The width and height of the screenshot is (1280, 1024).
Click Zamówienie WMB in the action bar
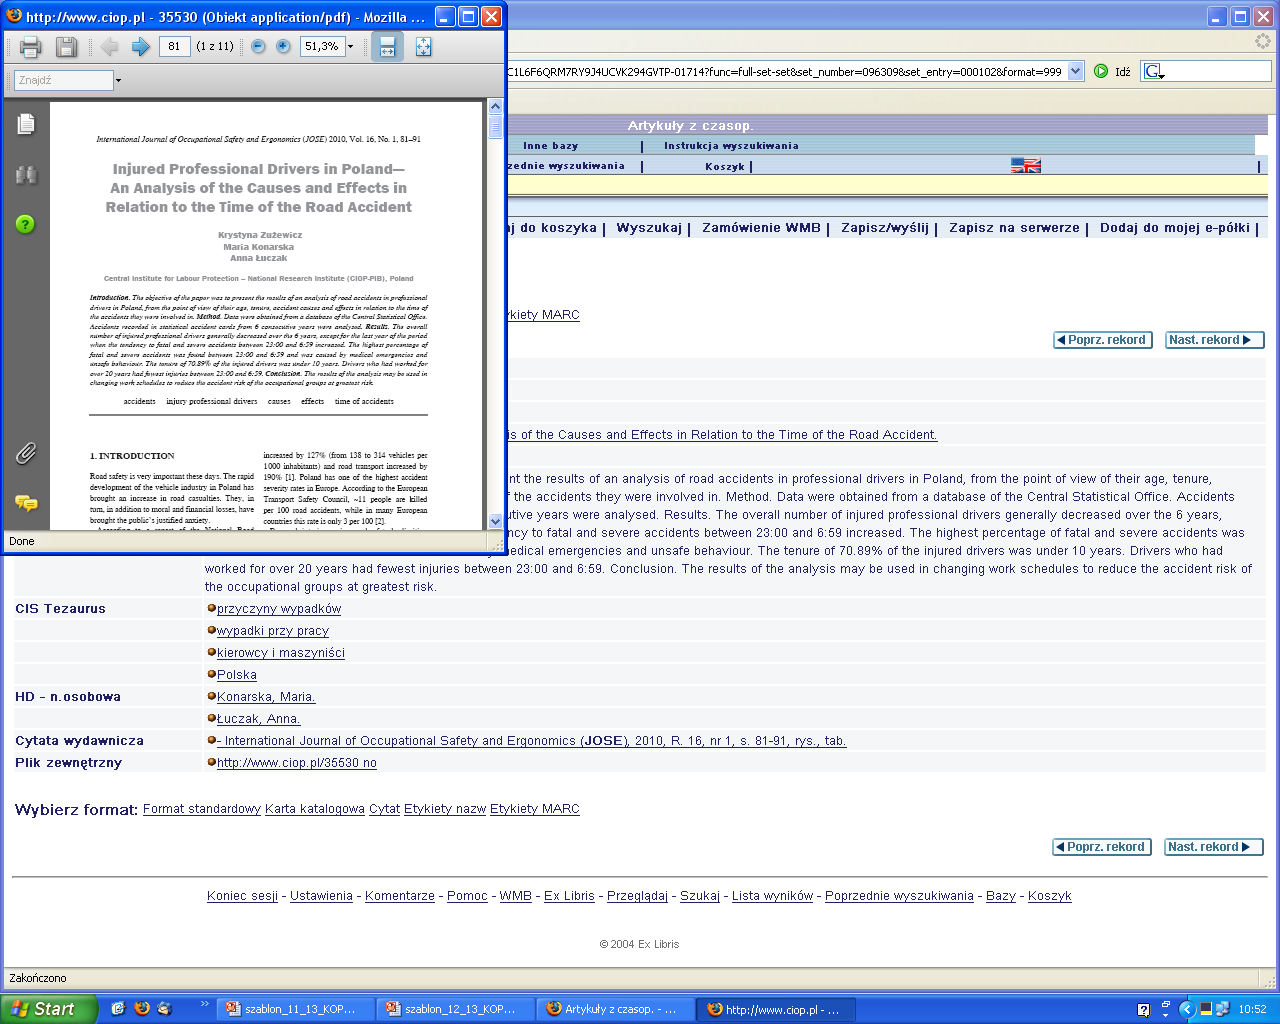coord(761,228)
